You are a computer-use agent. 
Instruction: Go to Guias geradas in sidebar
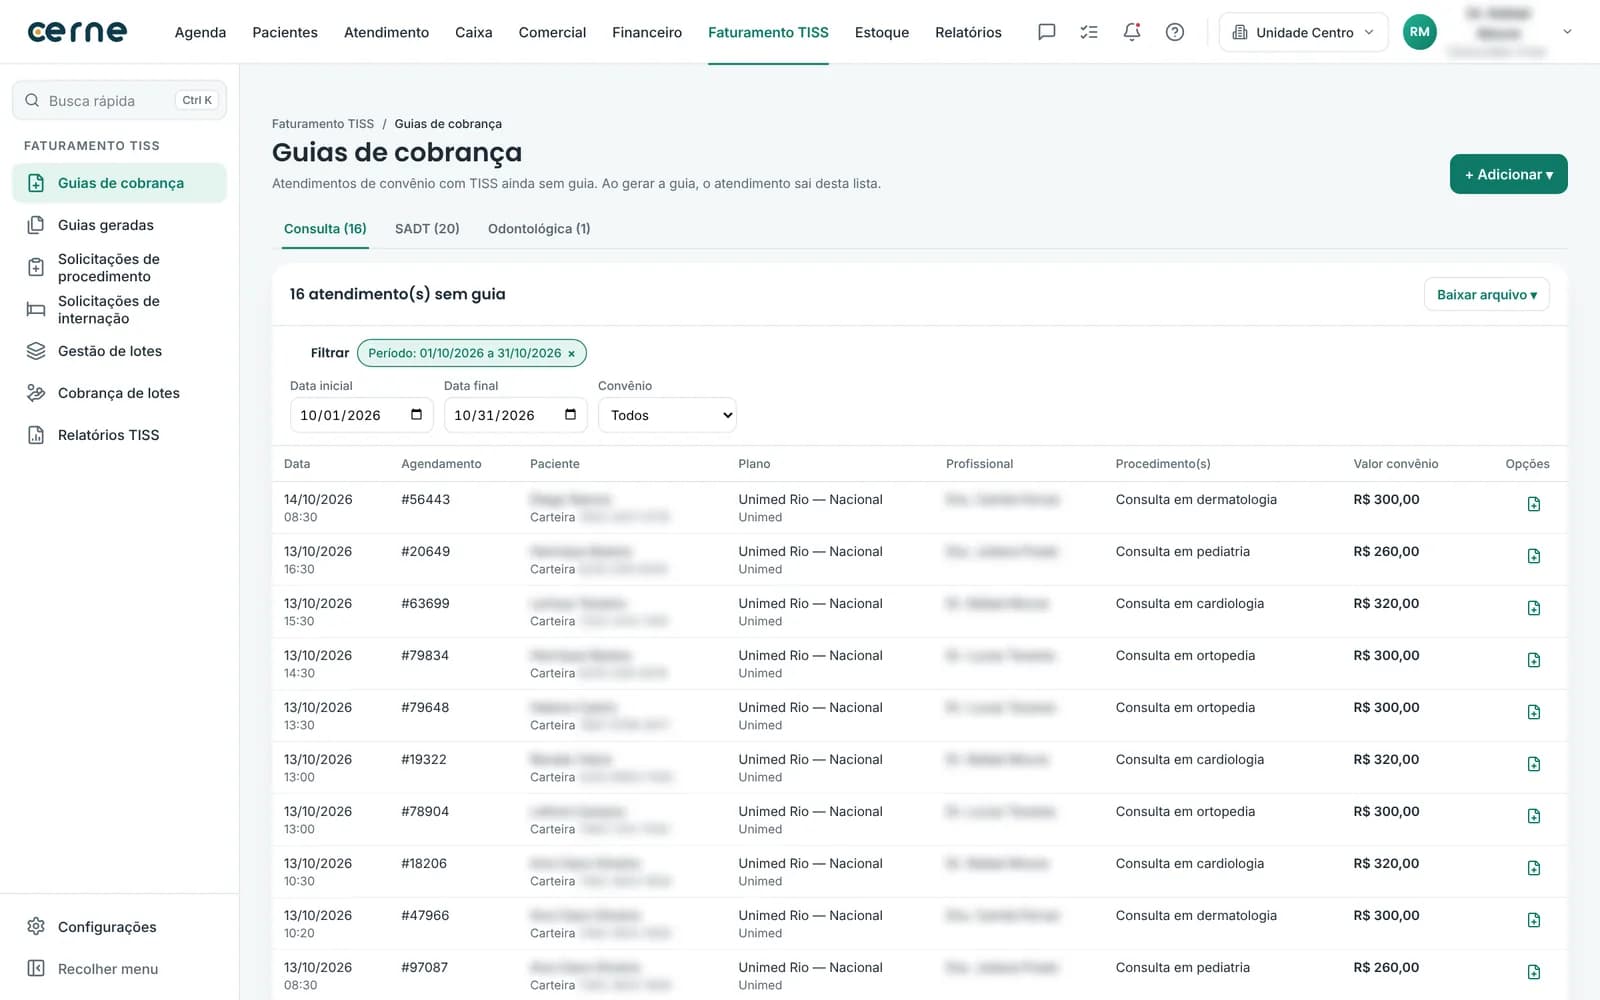point(119,225)
